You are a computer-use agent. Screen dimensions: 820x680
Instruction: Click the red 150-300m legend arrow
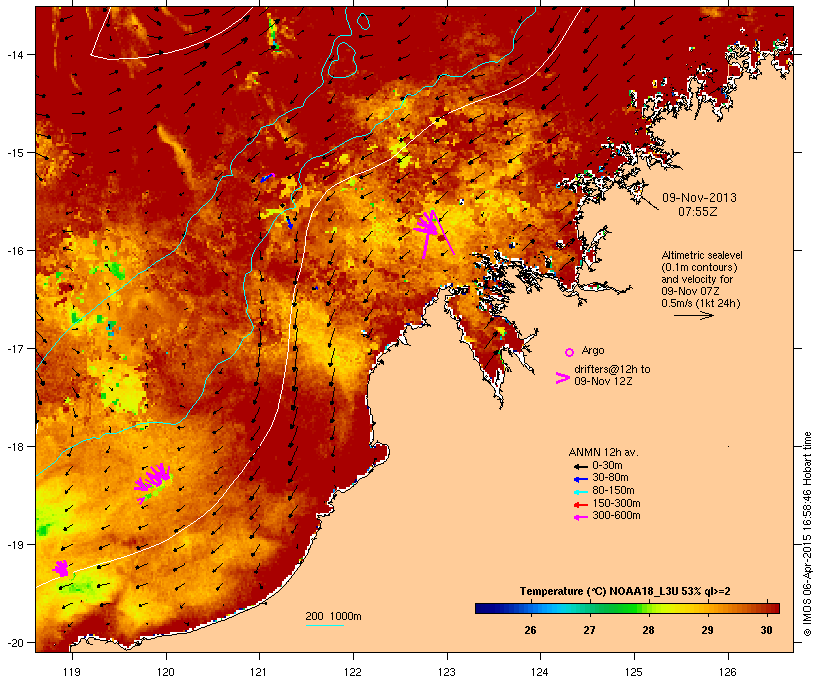580,505
